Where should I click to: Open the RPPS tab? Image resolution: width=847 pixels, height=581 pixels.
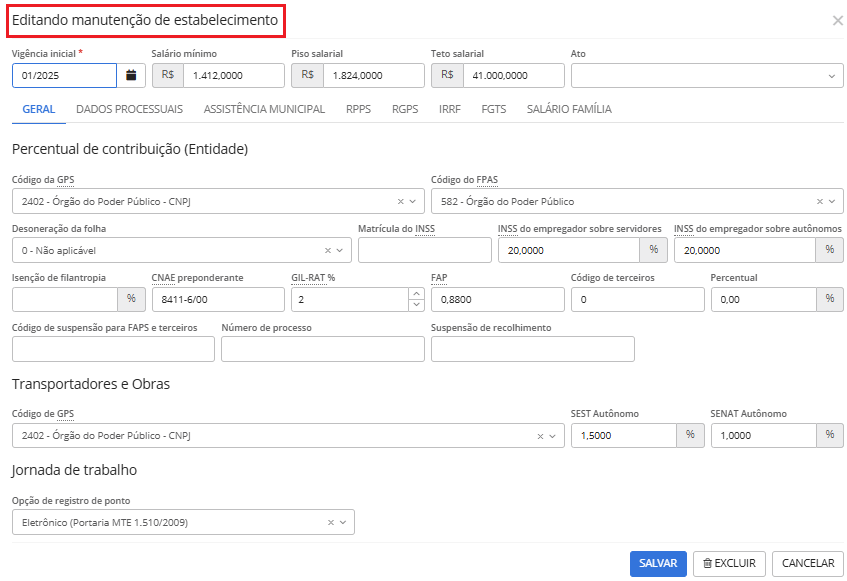pos(358,109)
